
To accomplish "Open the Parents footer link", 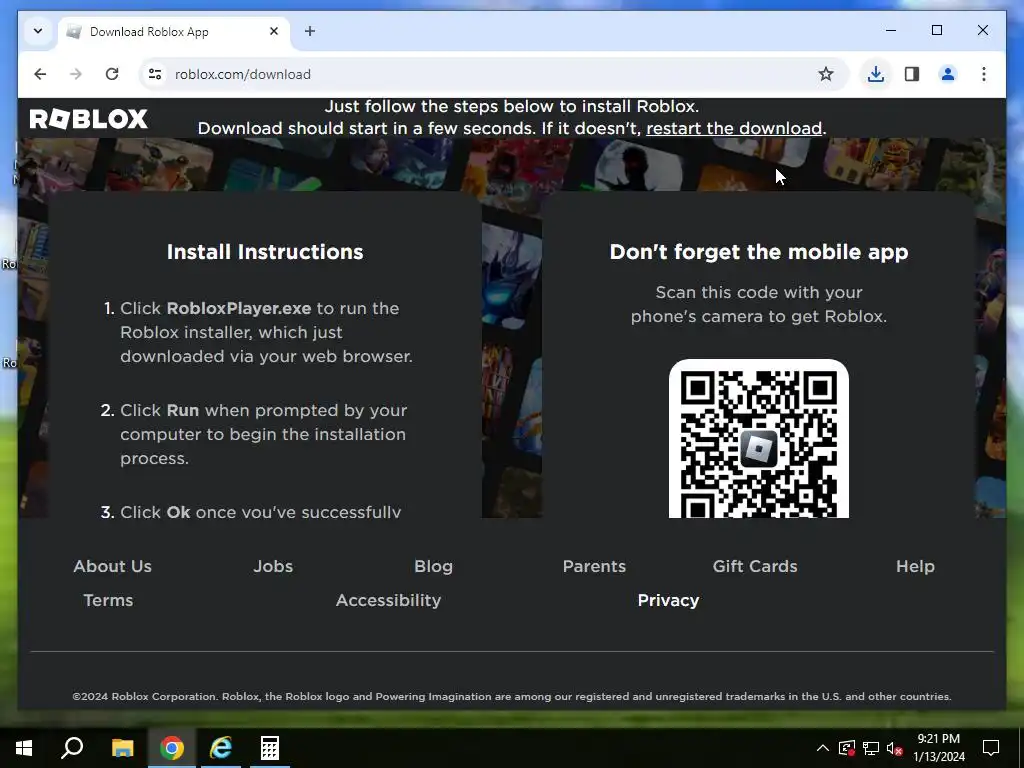I will (594, 566).
